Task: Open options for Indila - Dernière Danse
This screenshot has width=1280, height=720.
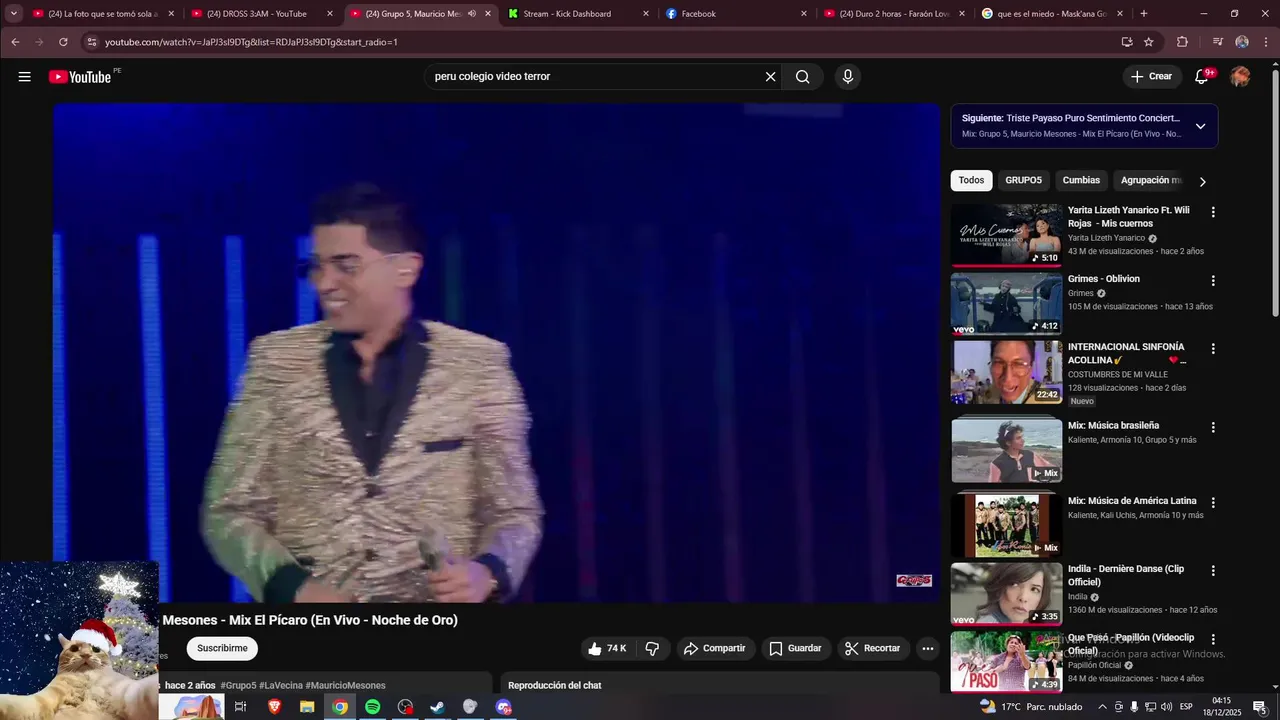Action: tap(1213, 571)
